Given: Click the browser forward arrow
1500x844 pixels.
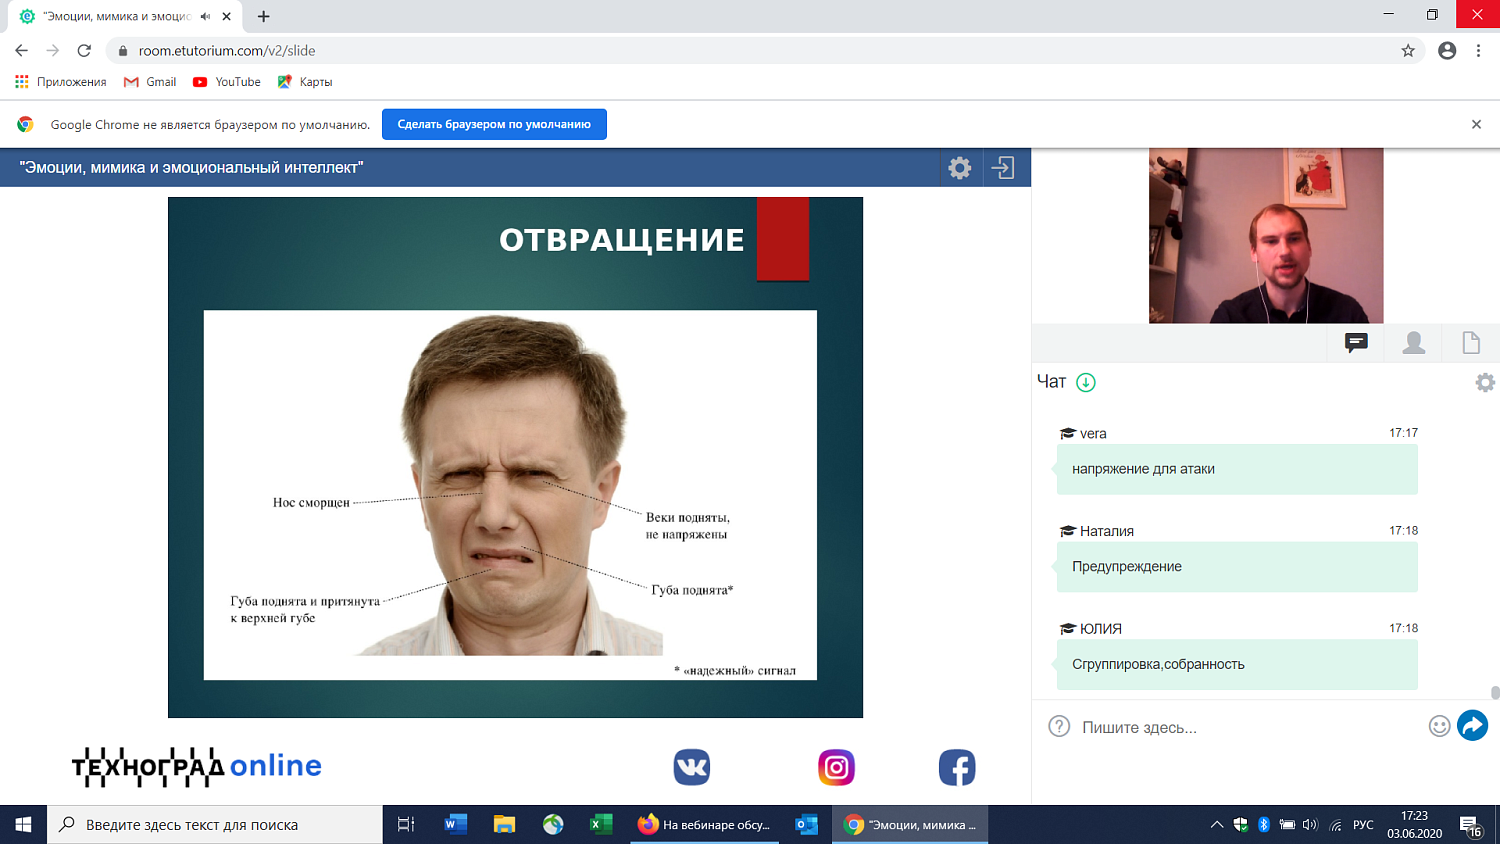Looking at the screenshot, I should click(x=53, y=50).
